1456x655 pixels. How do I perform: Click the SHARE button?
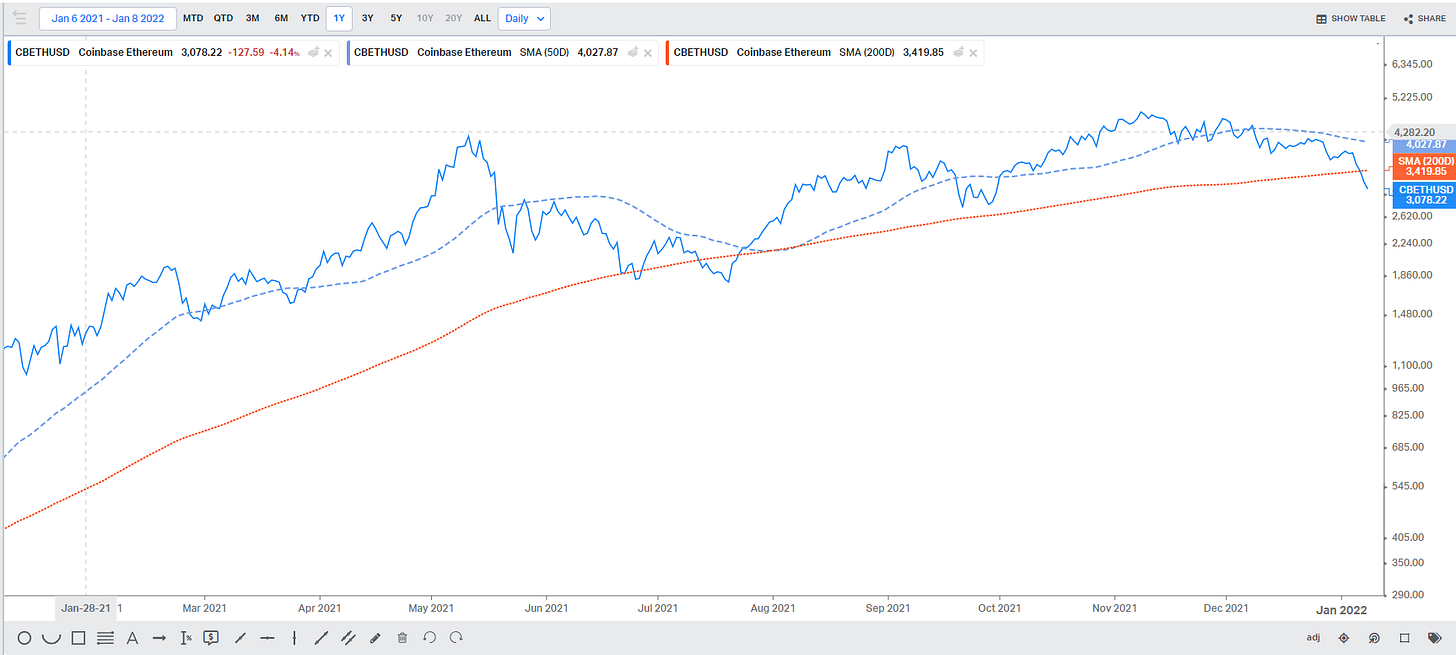[1425, 18]
